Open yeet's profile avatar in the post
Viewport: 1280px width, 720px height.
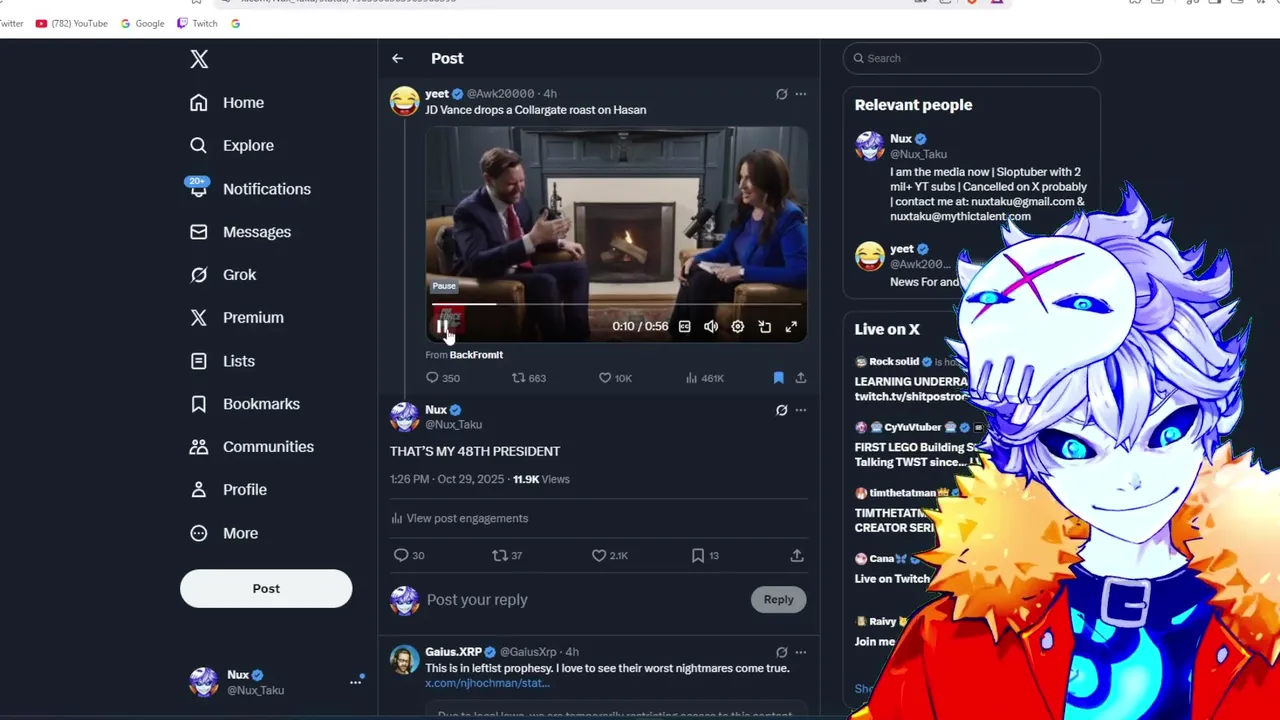coord(405,101)
